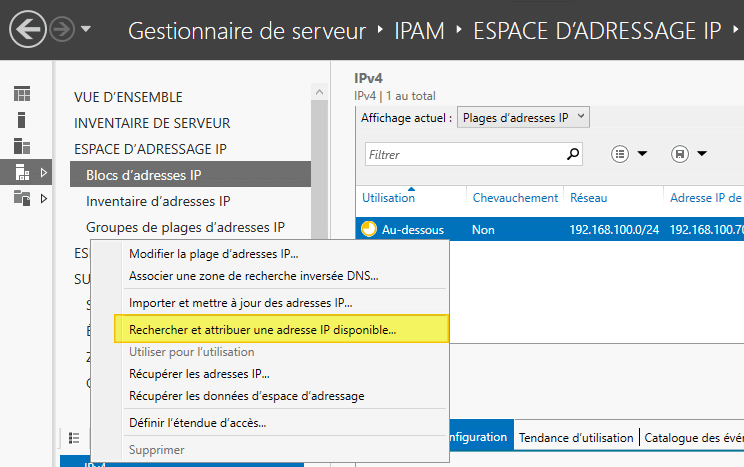The height and width of the screenshot is (467, 744).
Task: Open the list criteria dropdown arrow
Action: tap(642, 153)
